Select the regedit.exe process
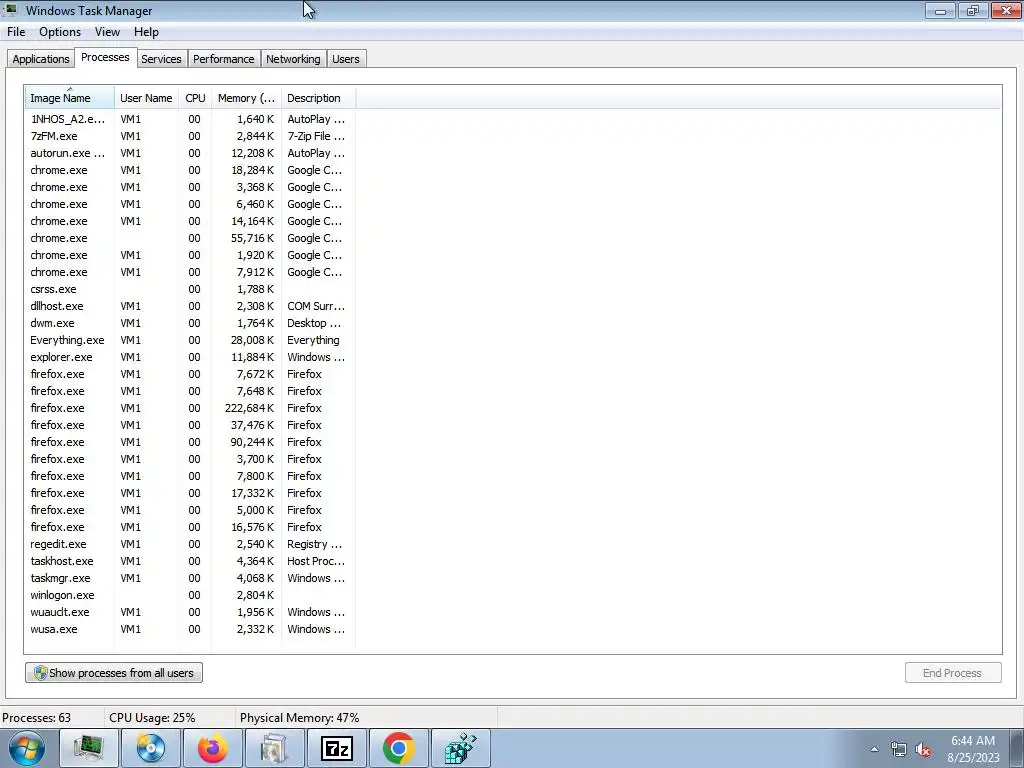This screenshot has height=768, width=1024. 190,543
